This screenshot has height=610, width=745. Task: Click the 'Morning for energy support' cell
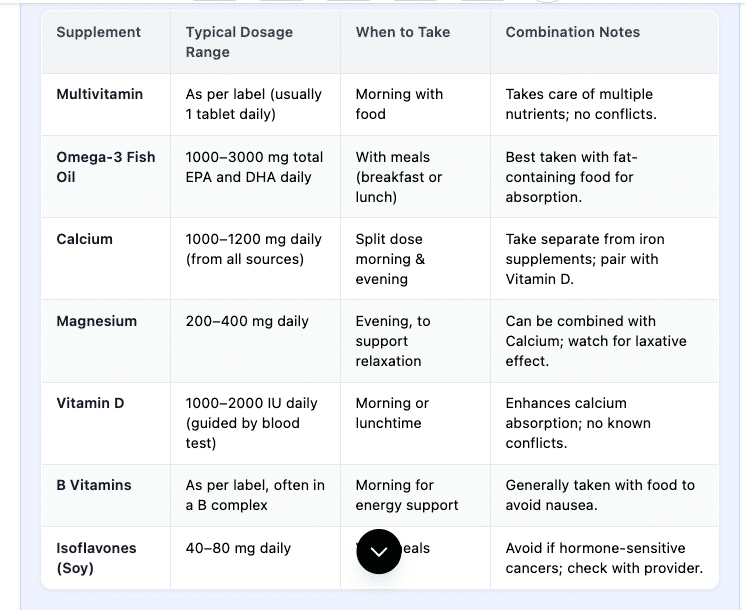click(407, 495)
